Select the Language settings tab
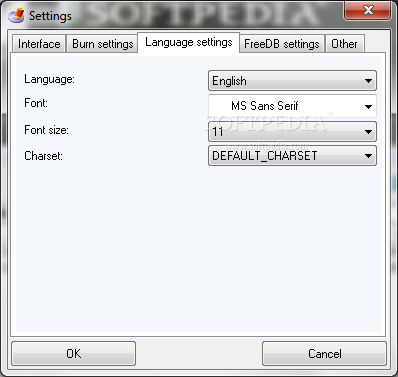This screenshot has height=377, width=398. click(x=189, y=43)
